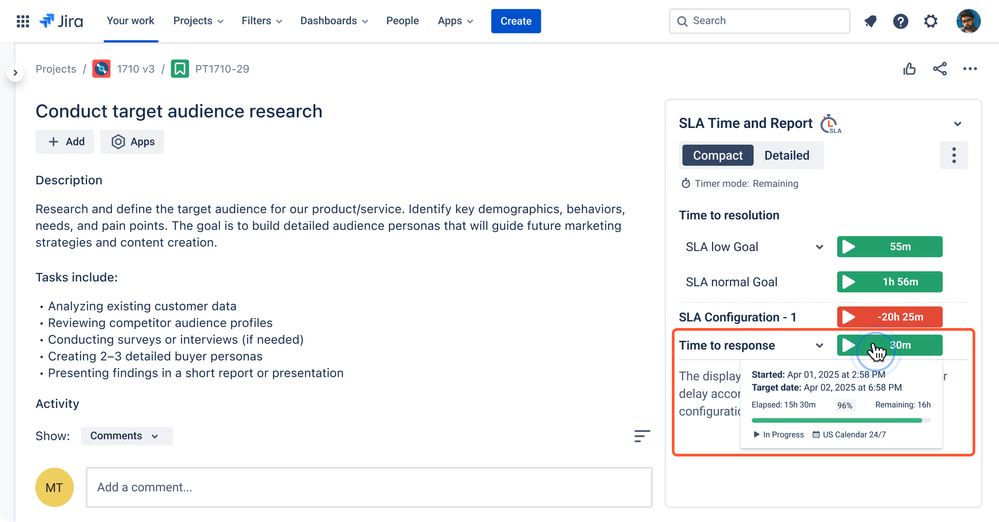Open the Filters dropdown menu
Viewport: 999px width, 522px height.
261,21
